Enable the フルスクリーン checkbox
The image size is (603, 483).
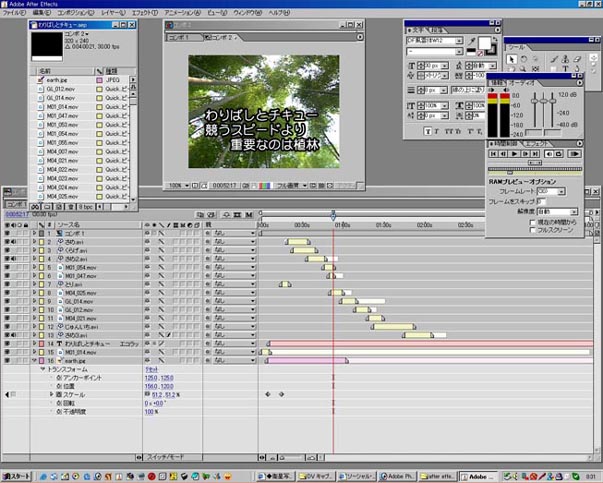click(532, 229)
